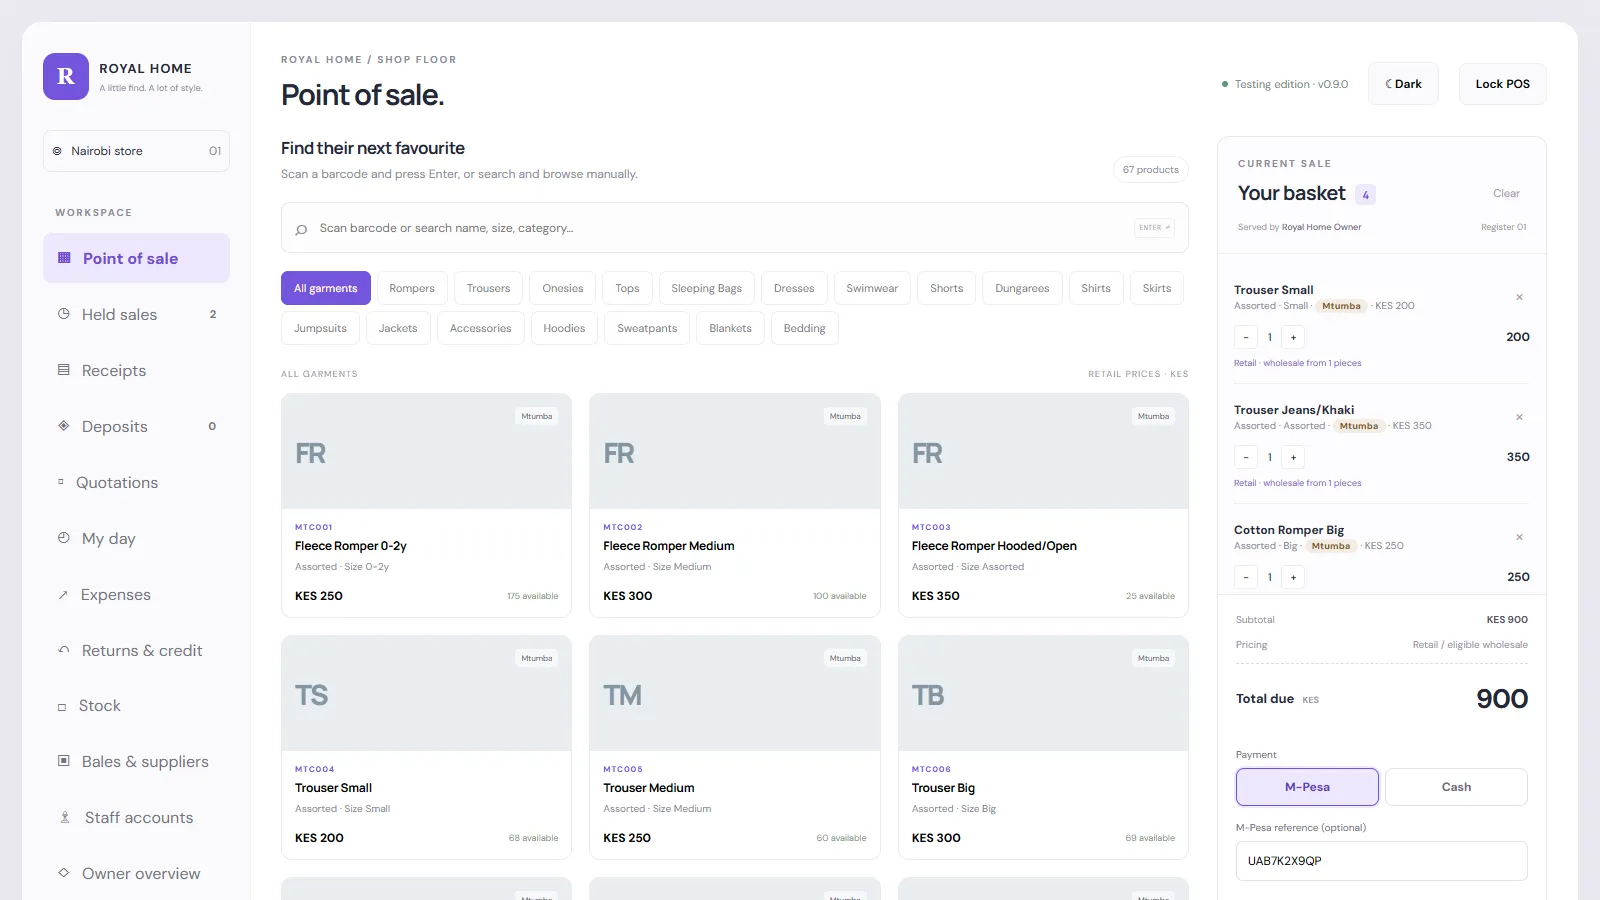Remove Trouser Jeans/Khaki from basket
This screenshot has width=1600, height=900.
pos(1519,417)
